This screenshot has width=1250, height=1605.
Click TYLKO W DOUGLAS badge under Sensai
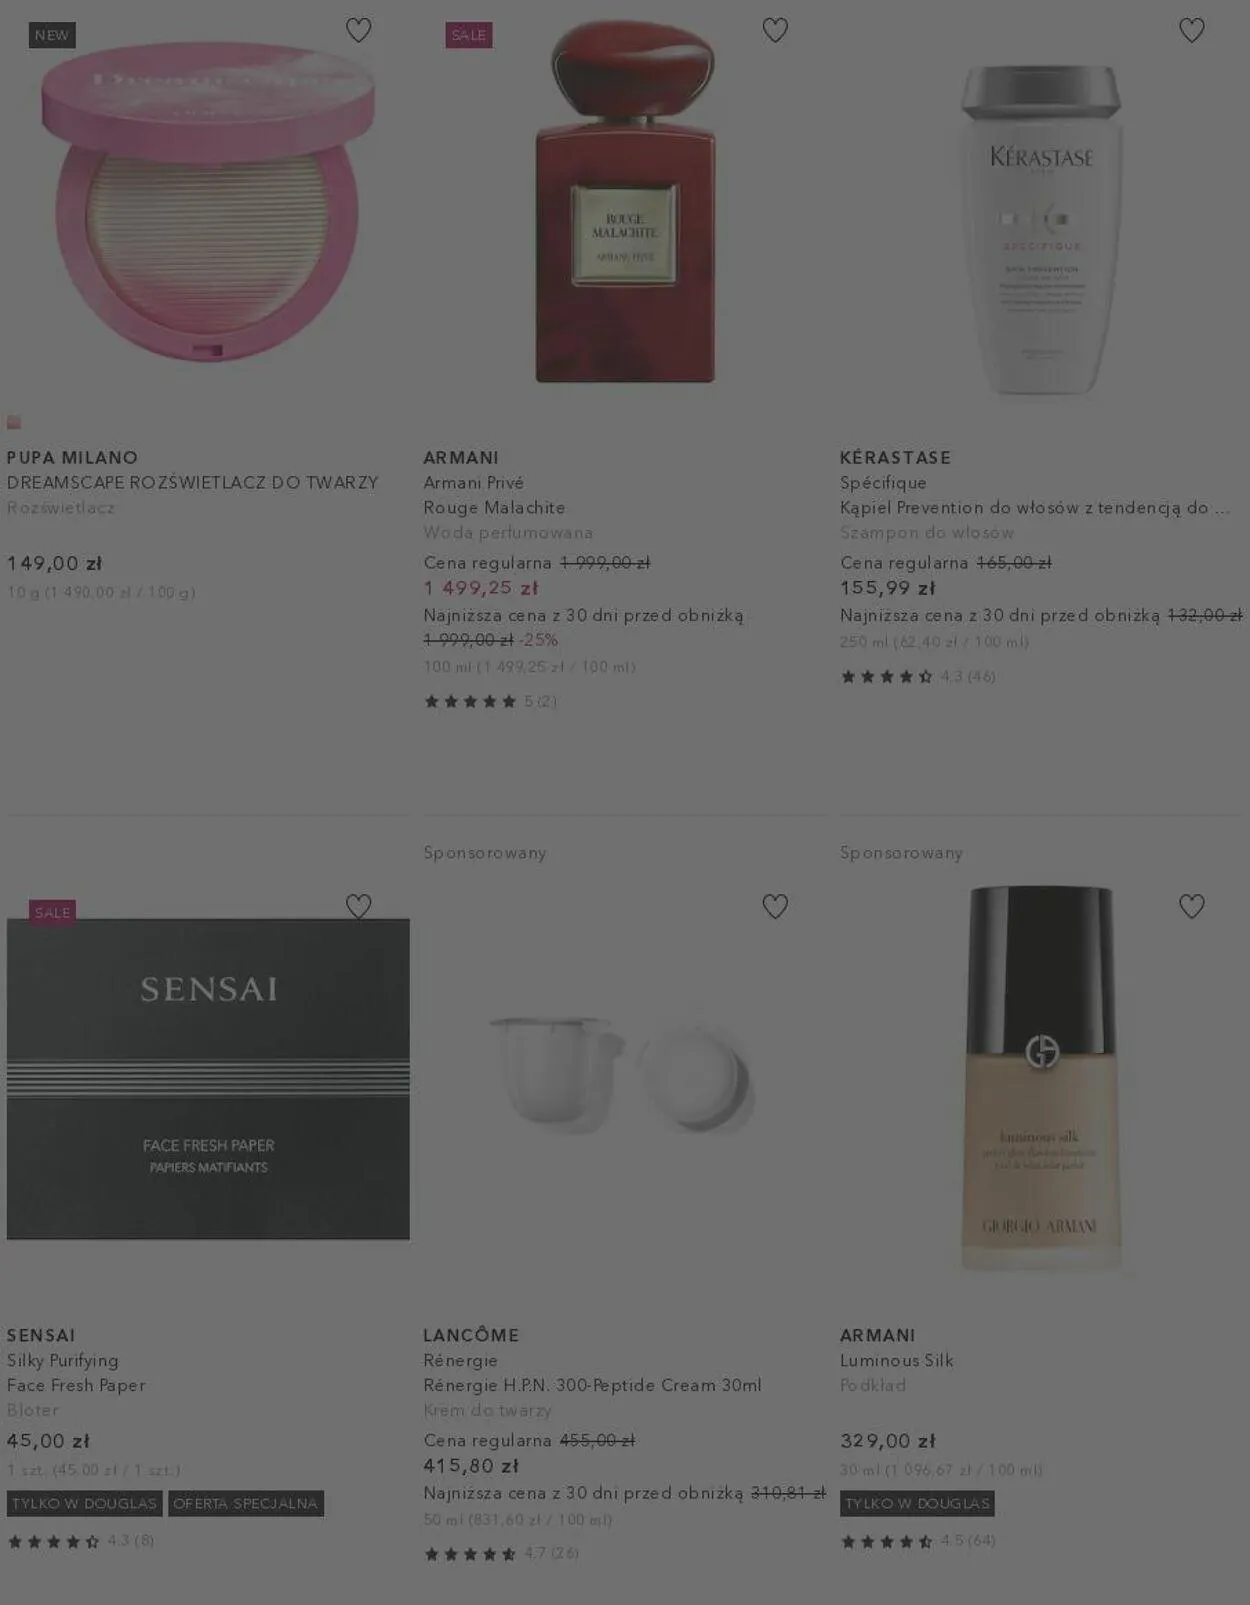(x=85, y=1503)
